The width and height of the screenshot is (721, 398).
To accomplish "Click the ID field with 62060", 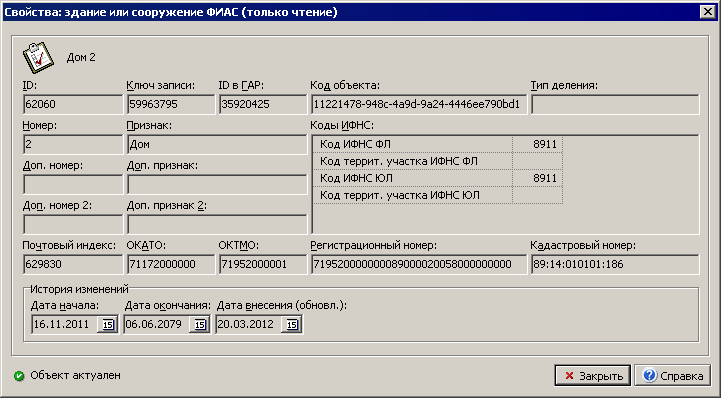I will point(73,104).
